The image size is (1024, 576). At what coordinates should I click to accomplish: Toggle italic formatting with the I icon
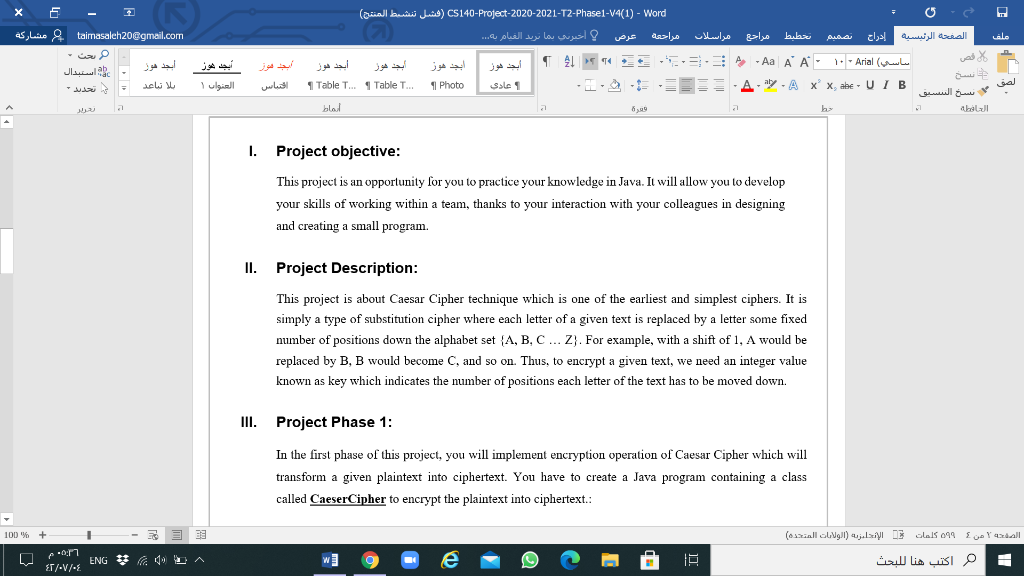(x=886, y=84)
